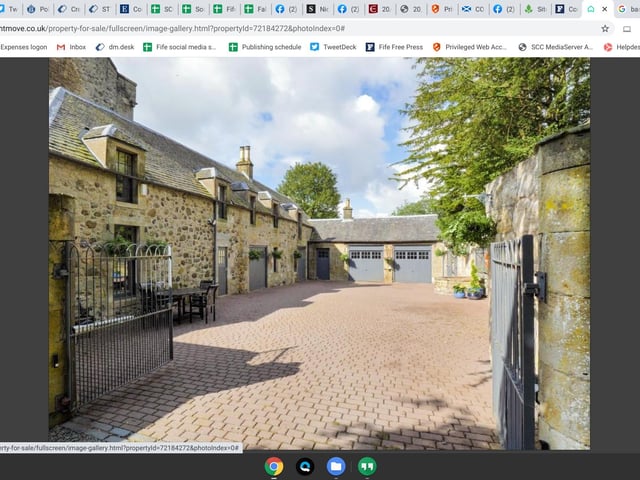Click the Gmail icon in bookmarks bar
The image size is (640, 480).
coord(61,47)
